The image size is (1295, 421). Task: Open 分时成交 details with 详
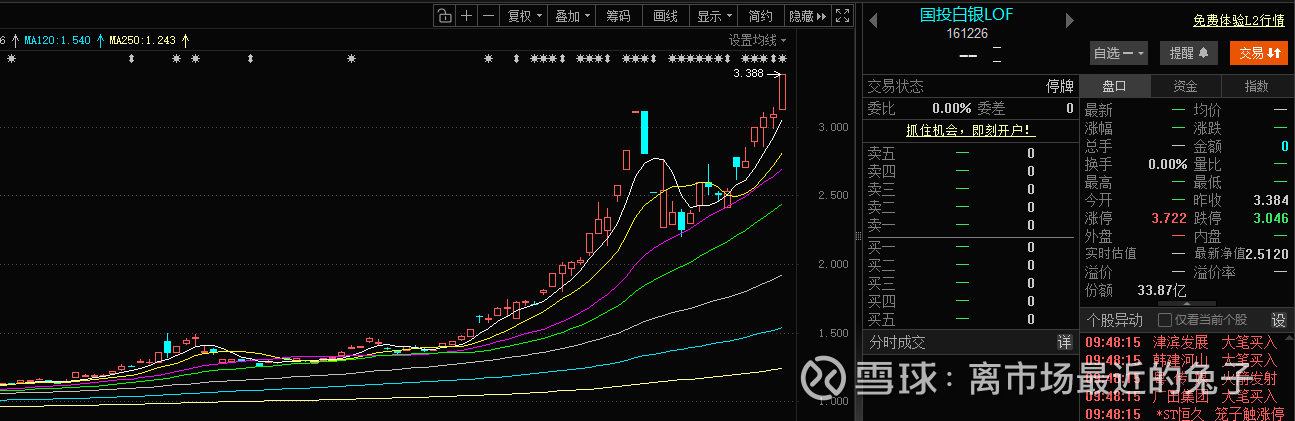click(1064, 342)
